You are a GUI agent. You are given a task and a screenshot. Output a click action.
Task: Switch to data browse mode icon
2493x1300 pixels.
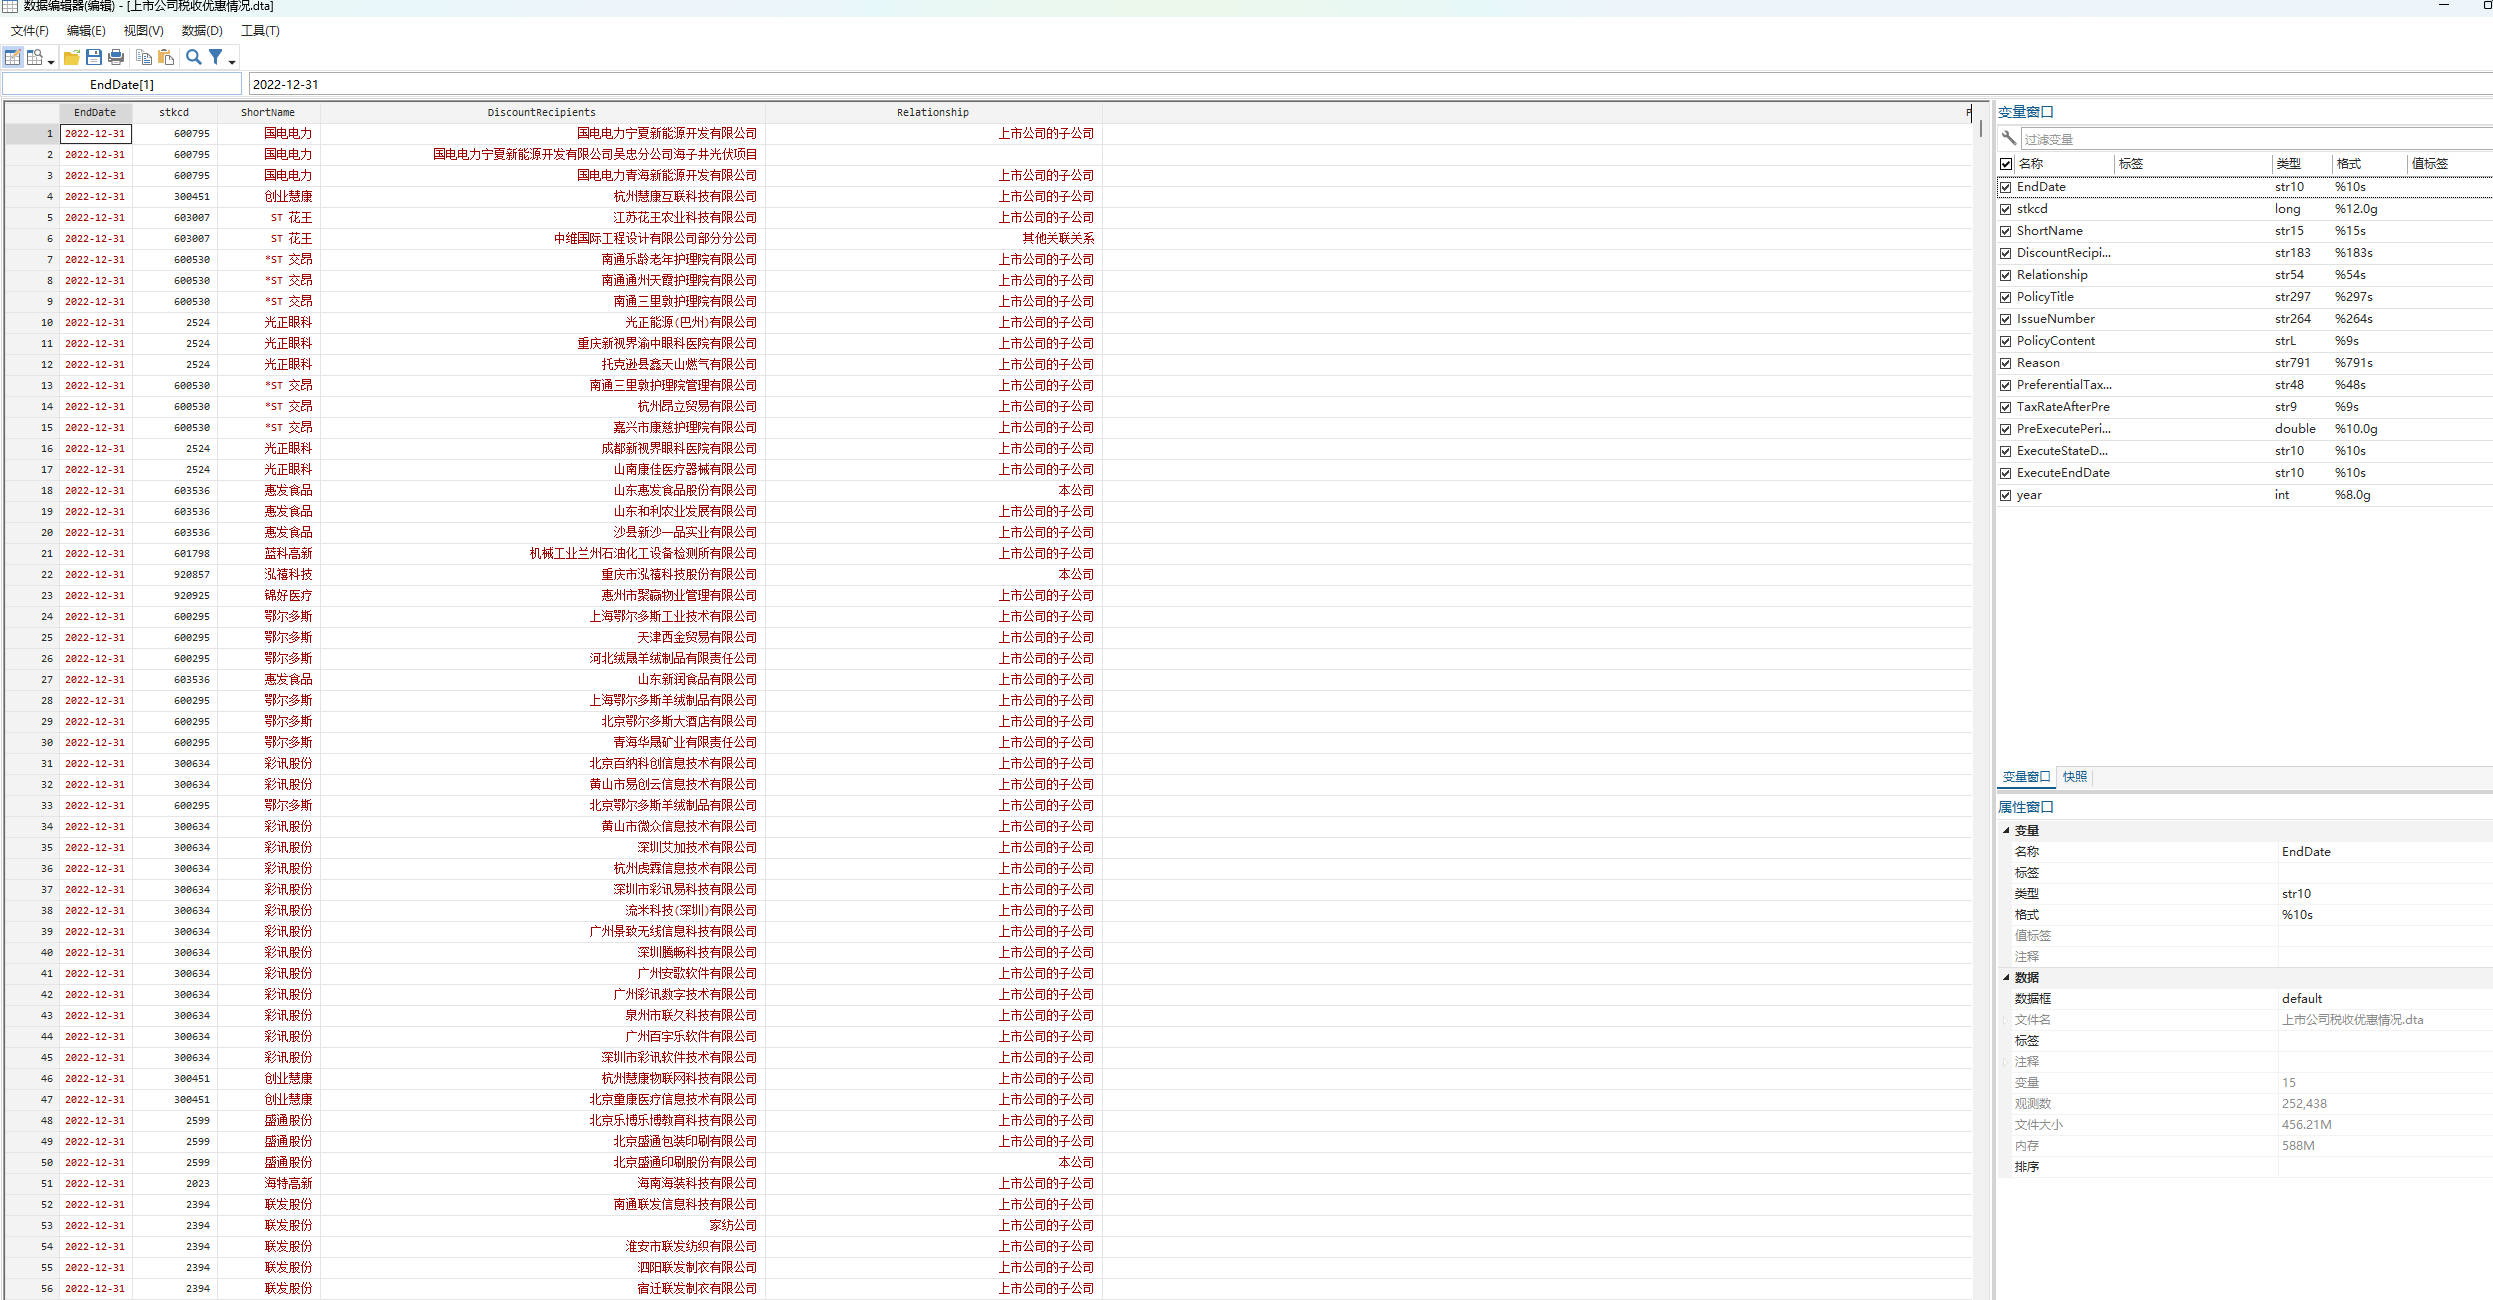pos(35,58)
